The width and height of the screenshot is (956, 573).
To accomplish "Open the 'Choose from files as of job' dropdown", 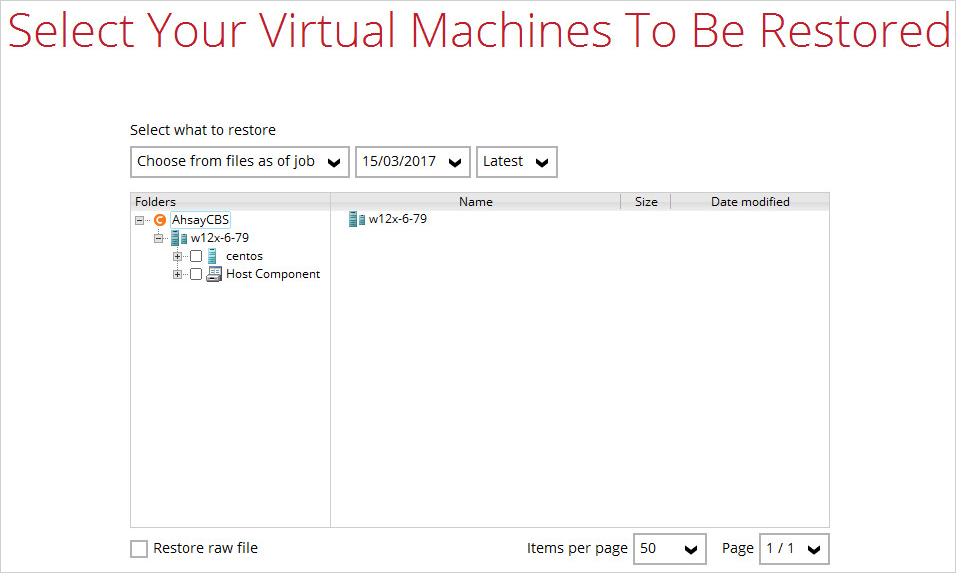I will (240, 162).
